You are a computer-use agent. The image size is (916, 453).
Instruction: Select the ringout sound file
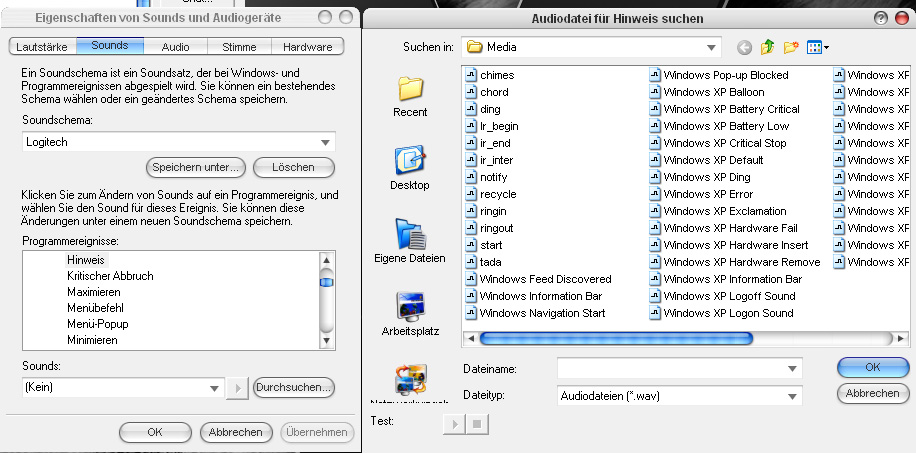point(490,228)
